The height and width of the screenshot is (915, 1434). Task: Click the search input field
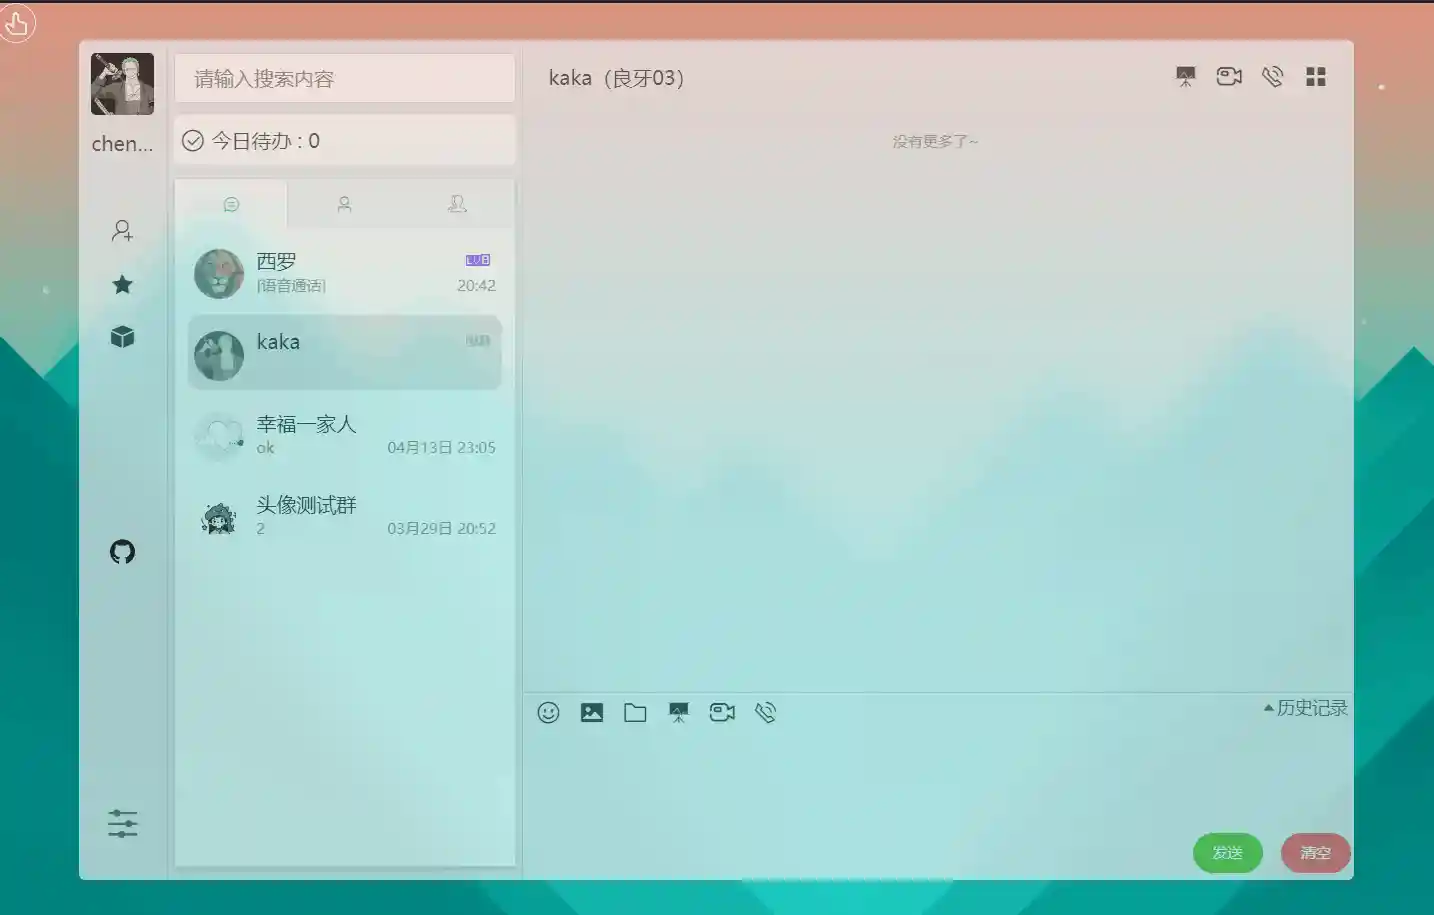pyautogui.click(x=344, y=78)
